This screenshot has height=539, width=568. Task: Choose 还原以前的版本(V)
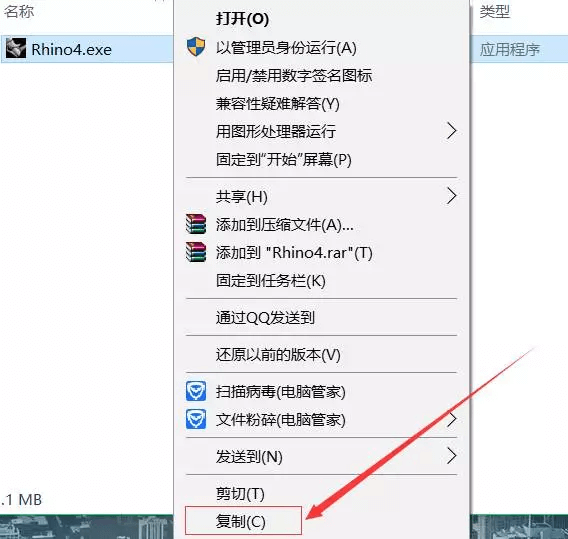click(278, 354)
